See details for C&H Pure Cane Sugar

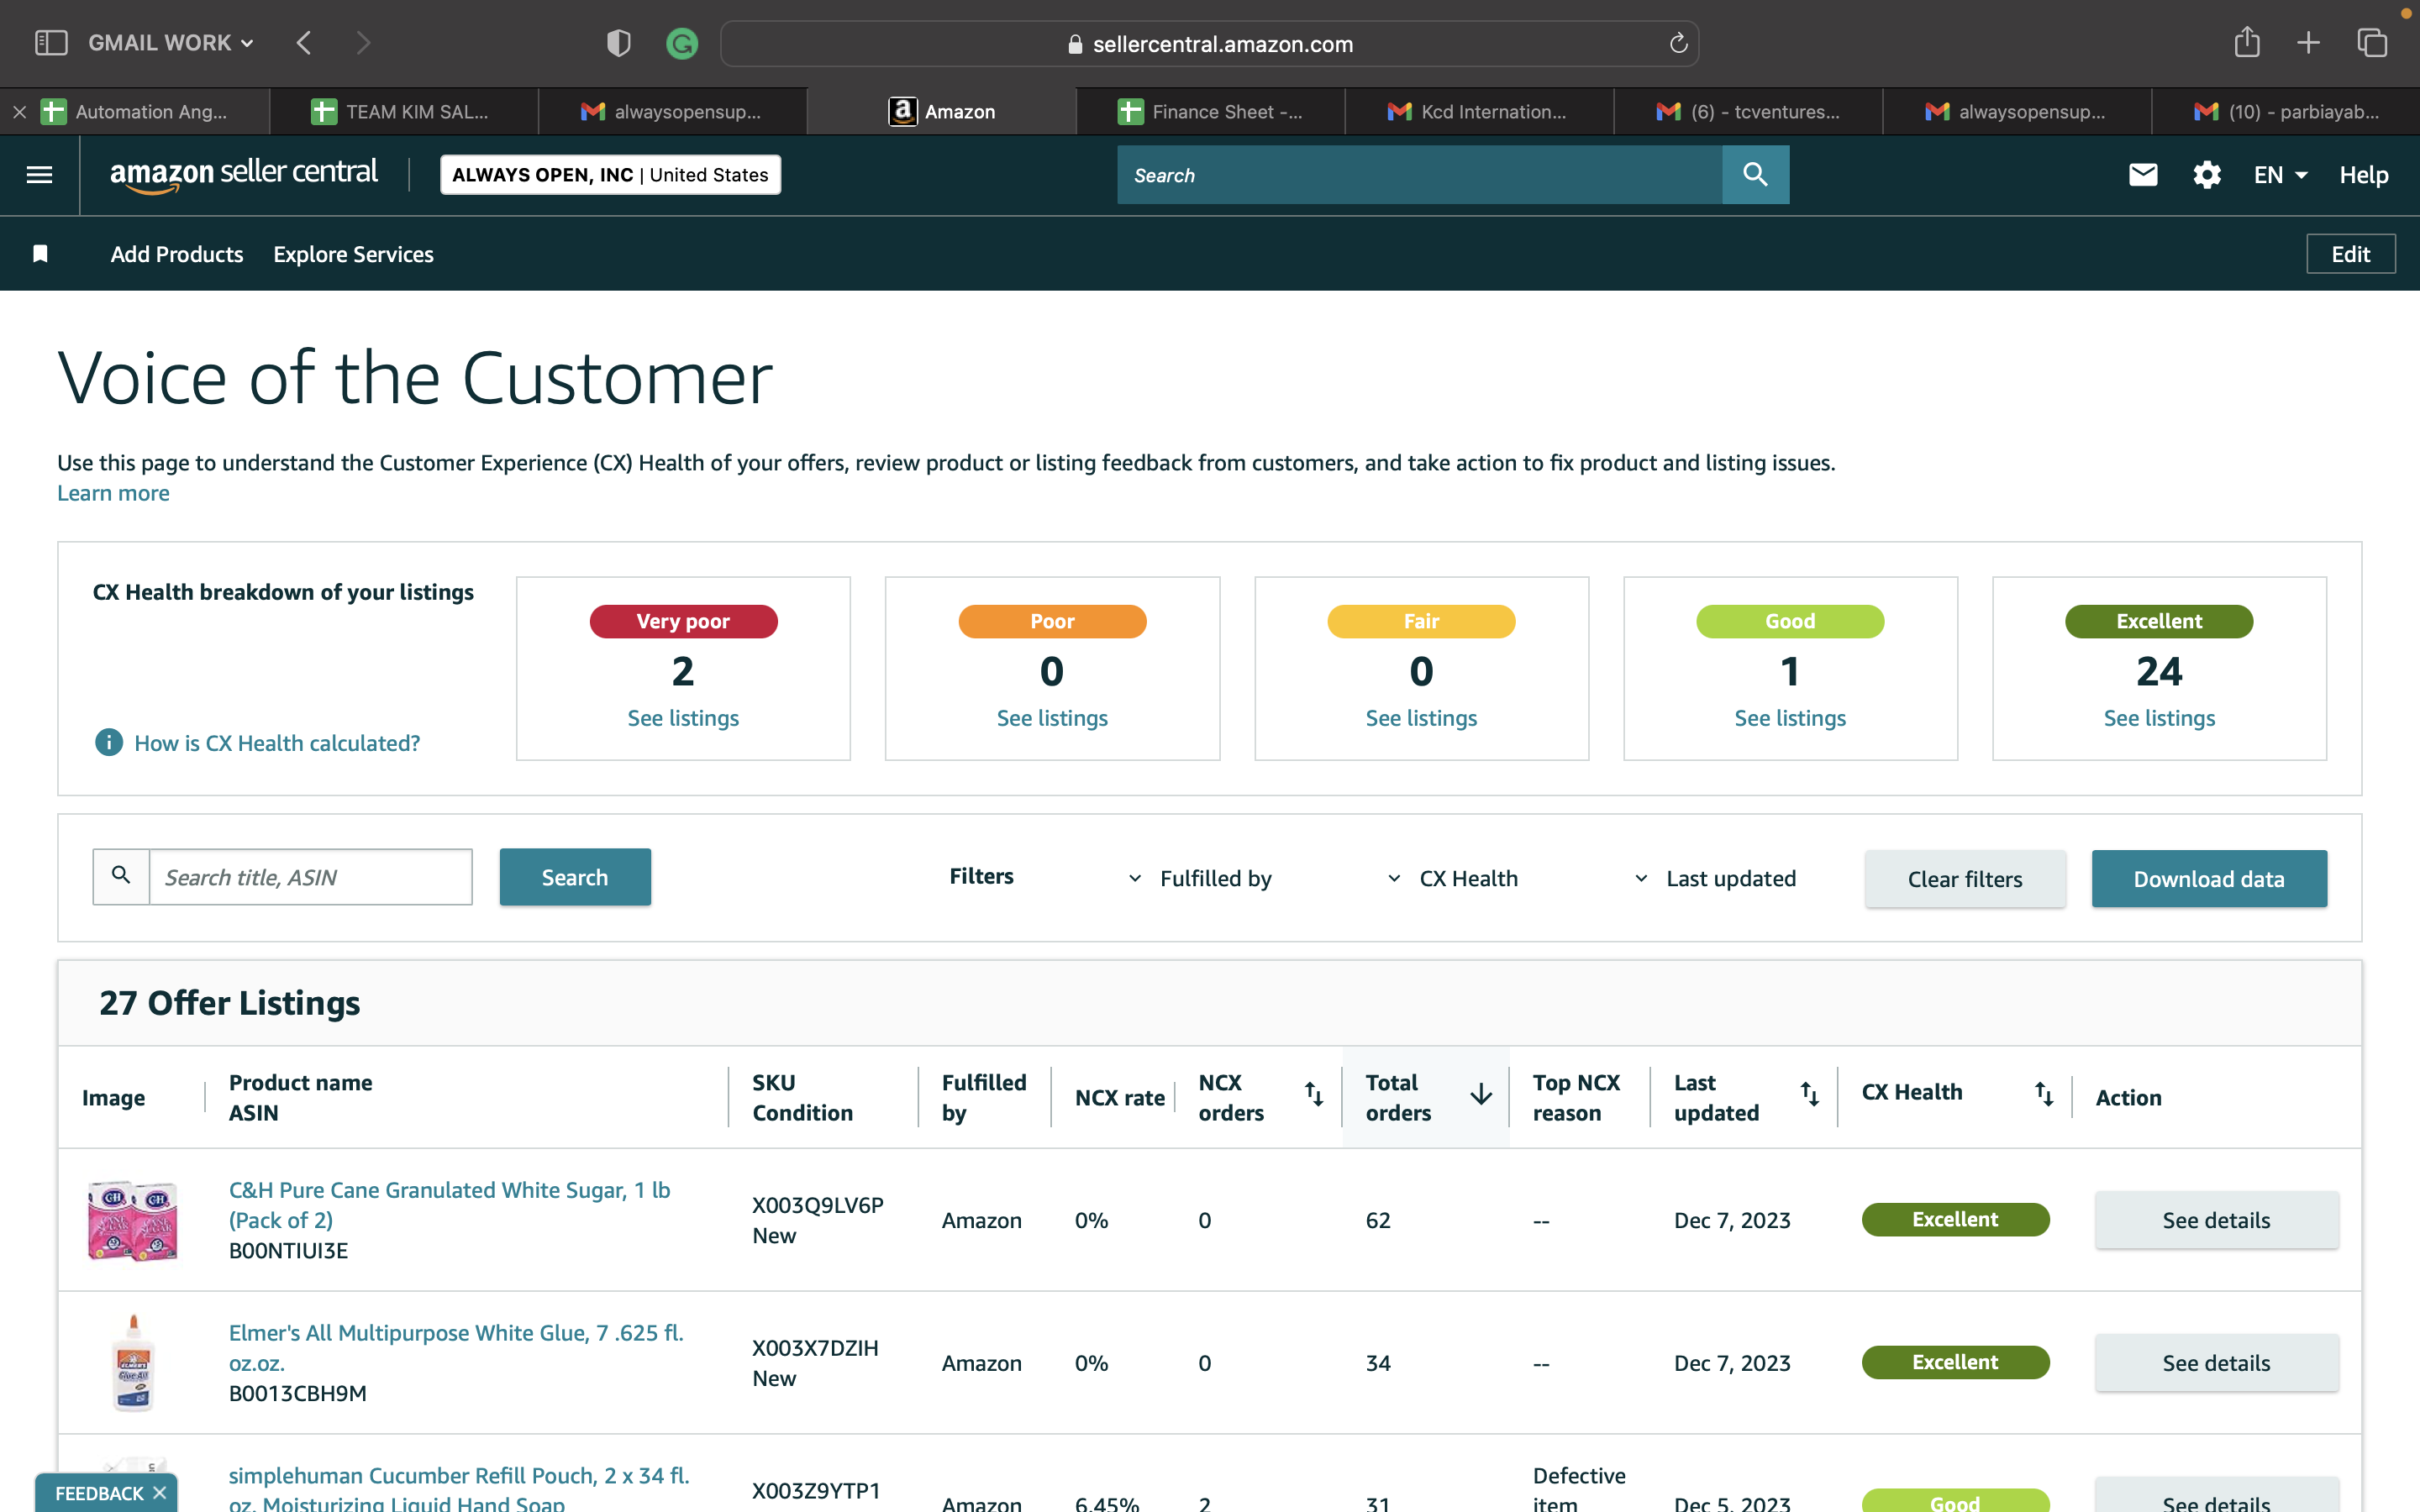(2216, 1220)
